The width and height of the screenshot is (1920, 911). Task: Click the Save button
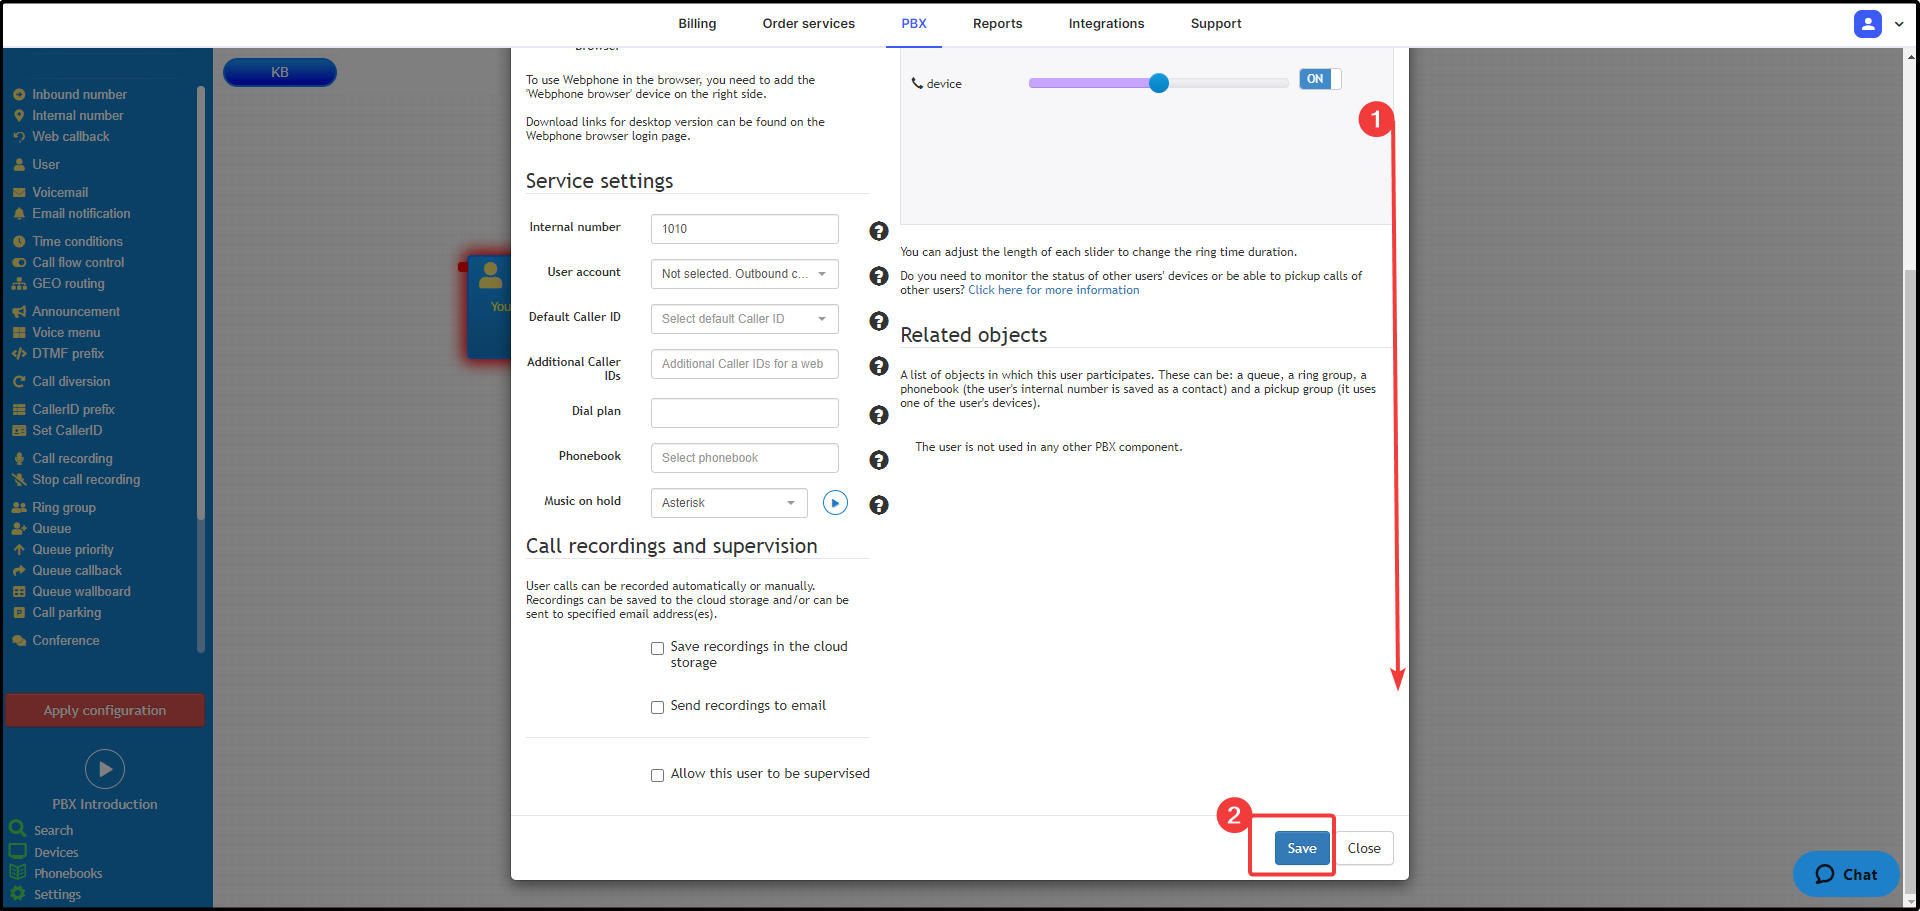[x=1301, y=848]
